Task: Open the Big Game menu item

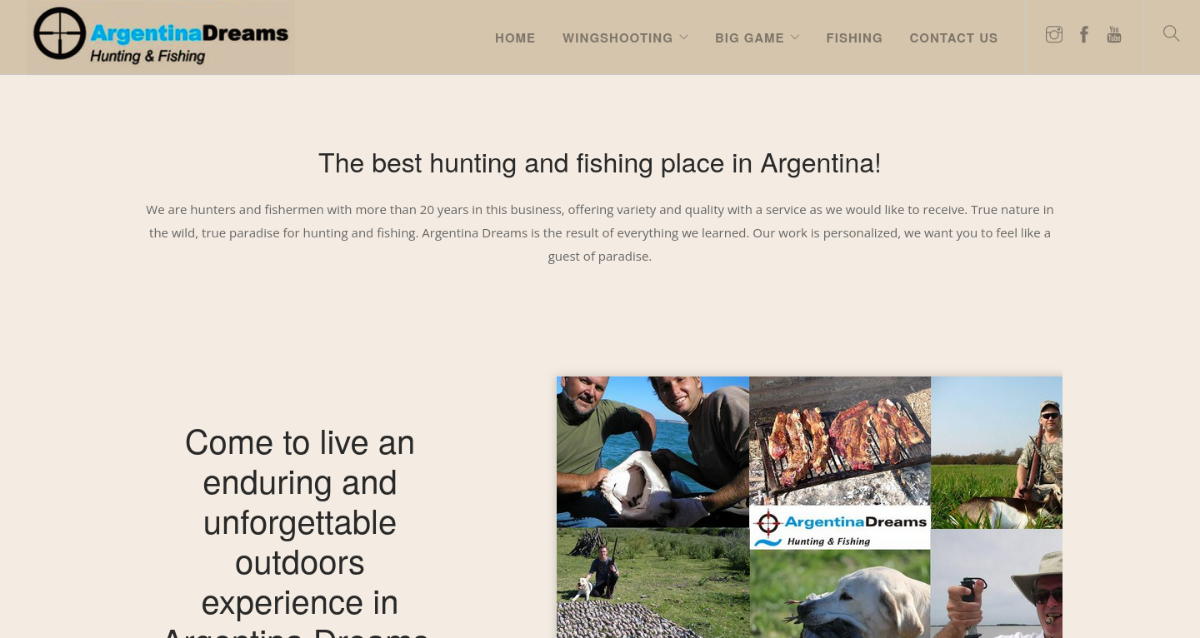Action: pyautogui.click(x=749, y=38)
